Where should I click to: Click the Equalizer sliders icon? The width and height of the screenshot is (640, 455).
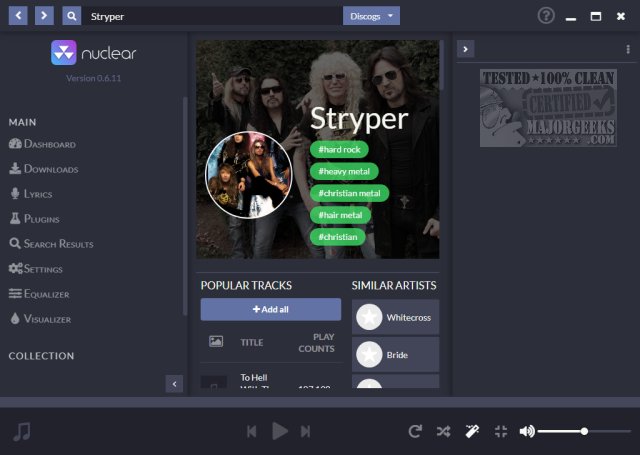(15, 293)
